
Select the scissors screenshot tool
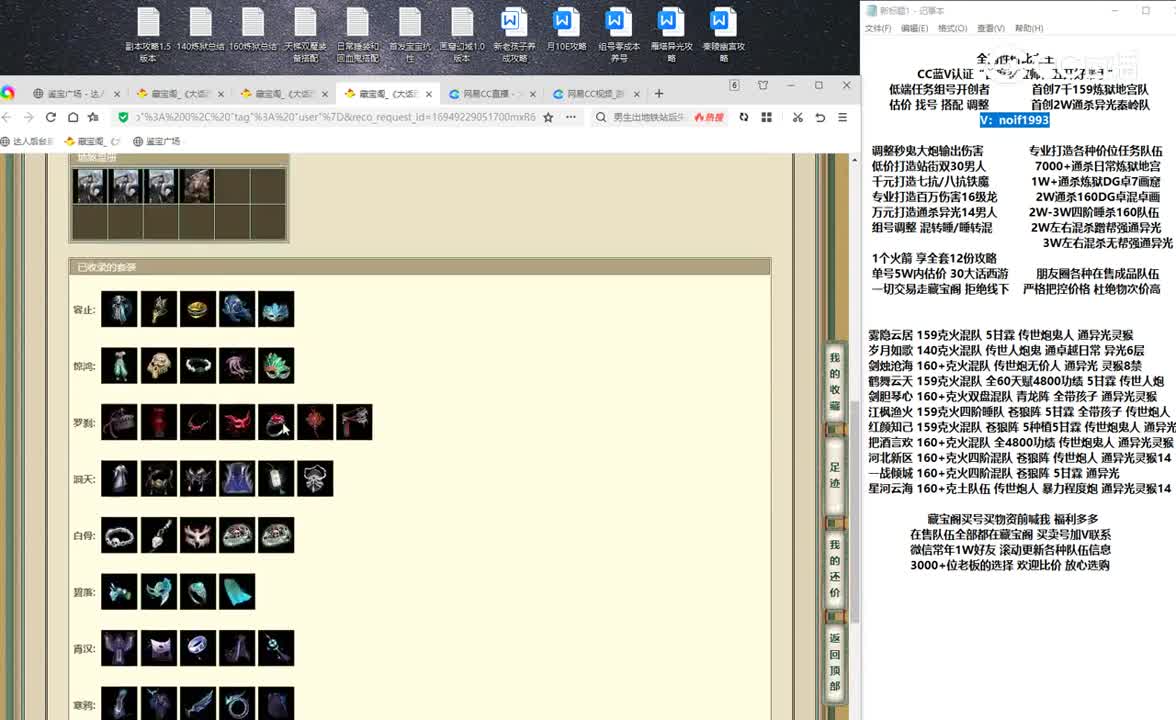pos(797,117)
